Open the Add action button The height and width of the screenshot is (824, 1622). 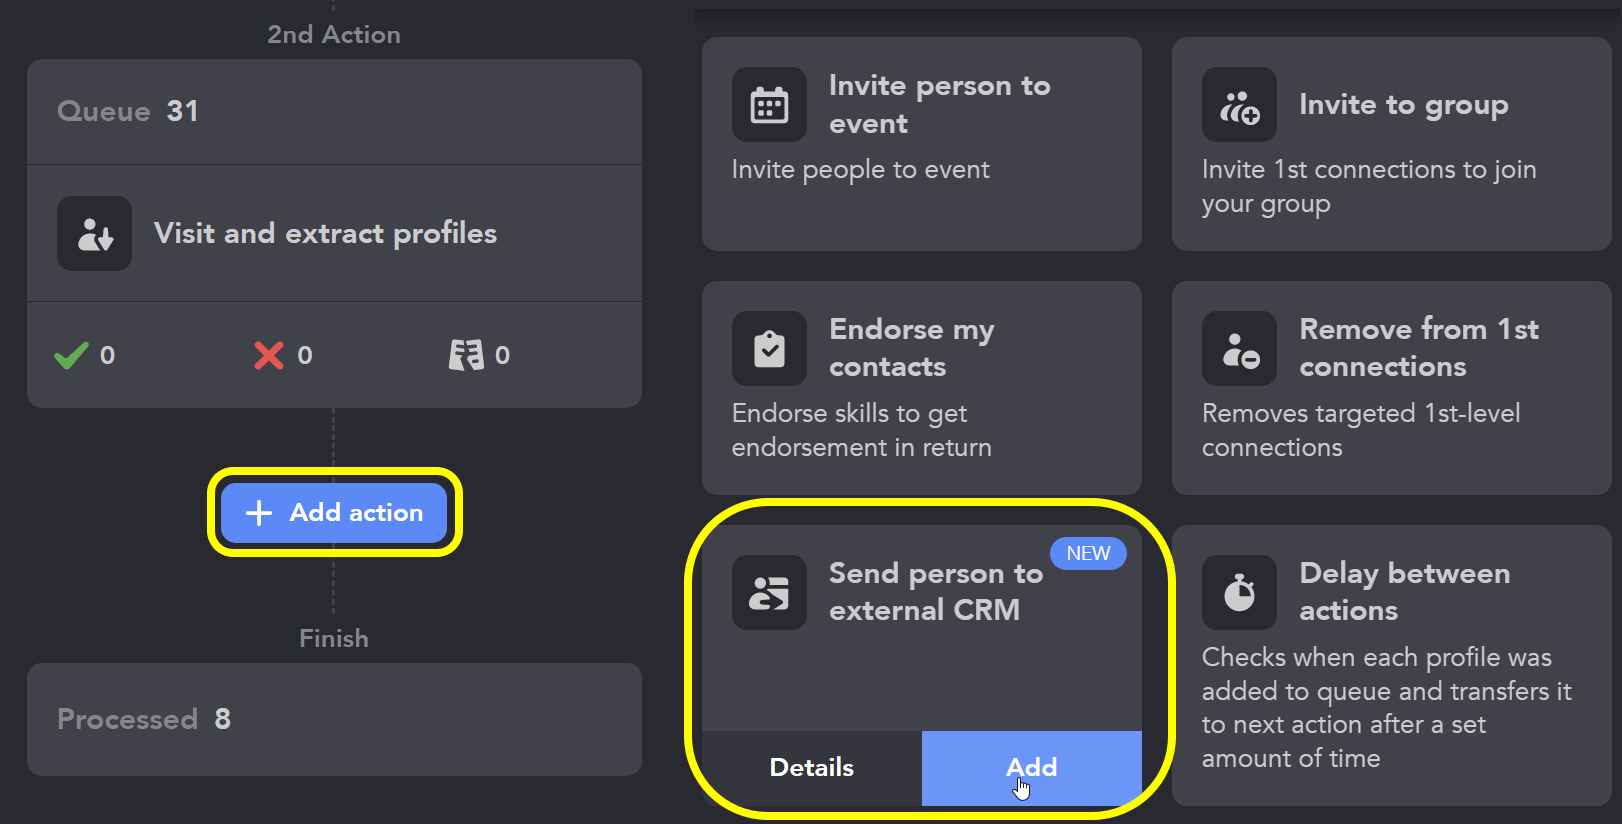[x=334, y=512]
